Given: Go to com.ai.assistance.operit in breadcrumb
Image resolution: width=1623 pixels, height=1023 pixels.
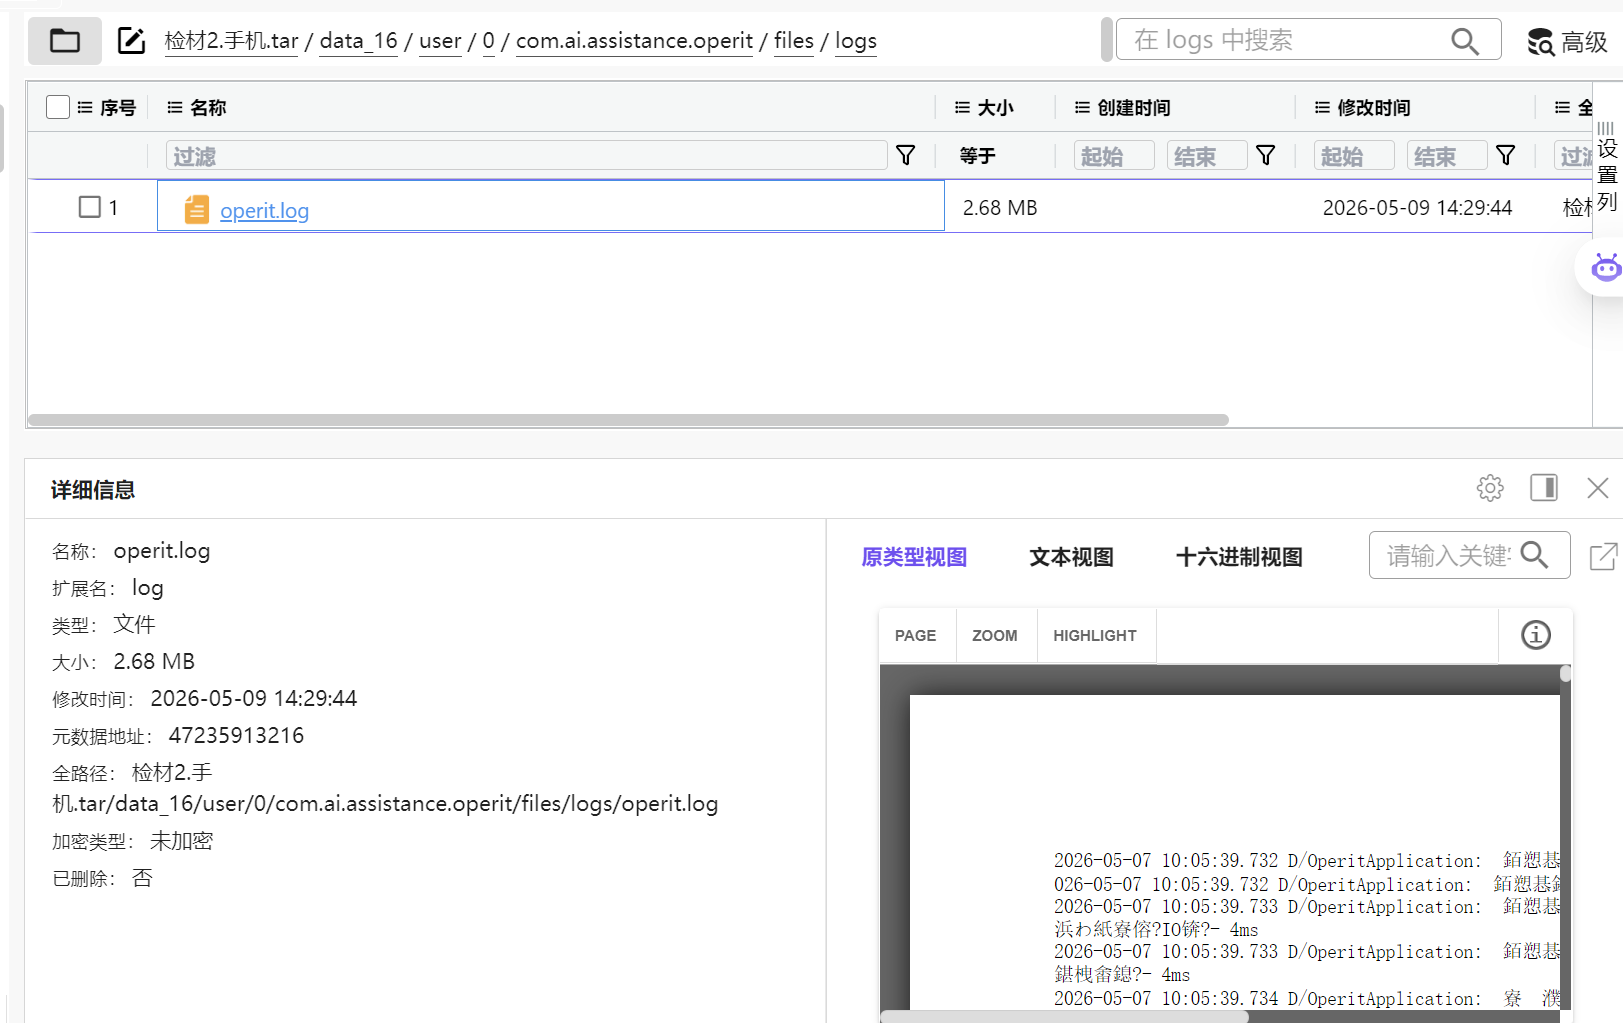Looking at the screenshot, I should point(634,41).
